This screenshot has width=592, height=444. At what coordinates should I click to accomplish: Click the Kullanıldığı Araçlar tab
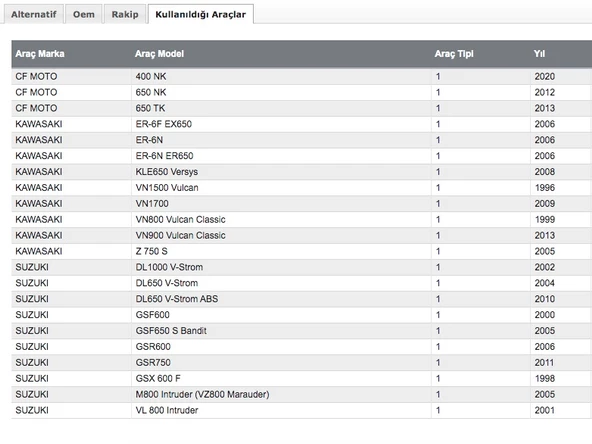[200, 14]
